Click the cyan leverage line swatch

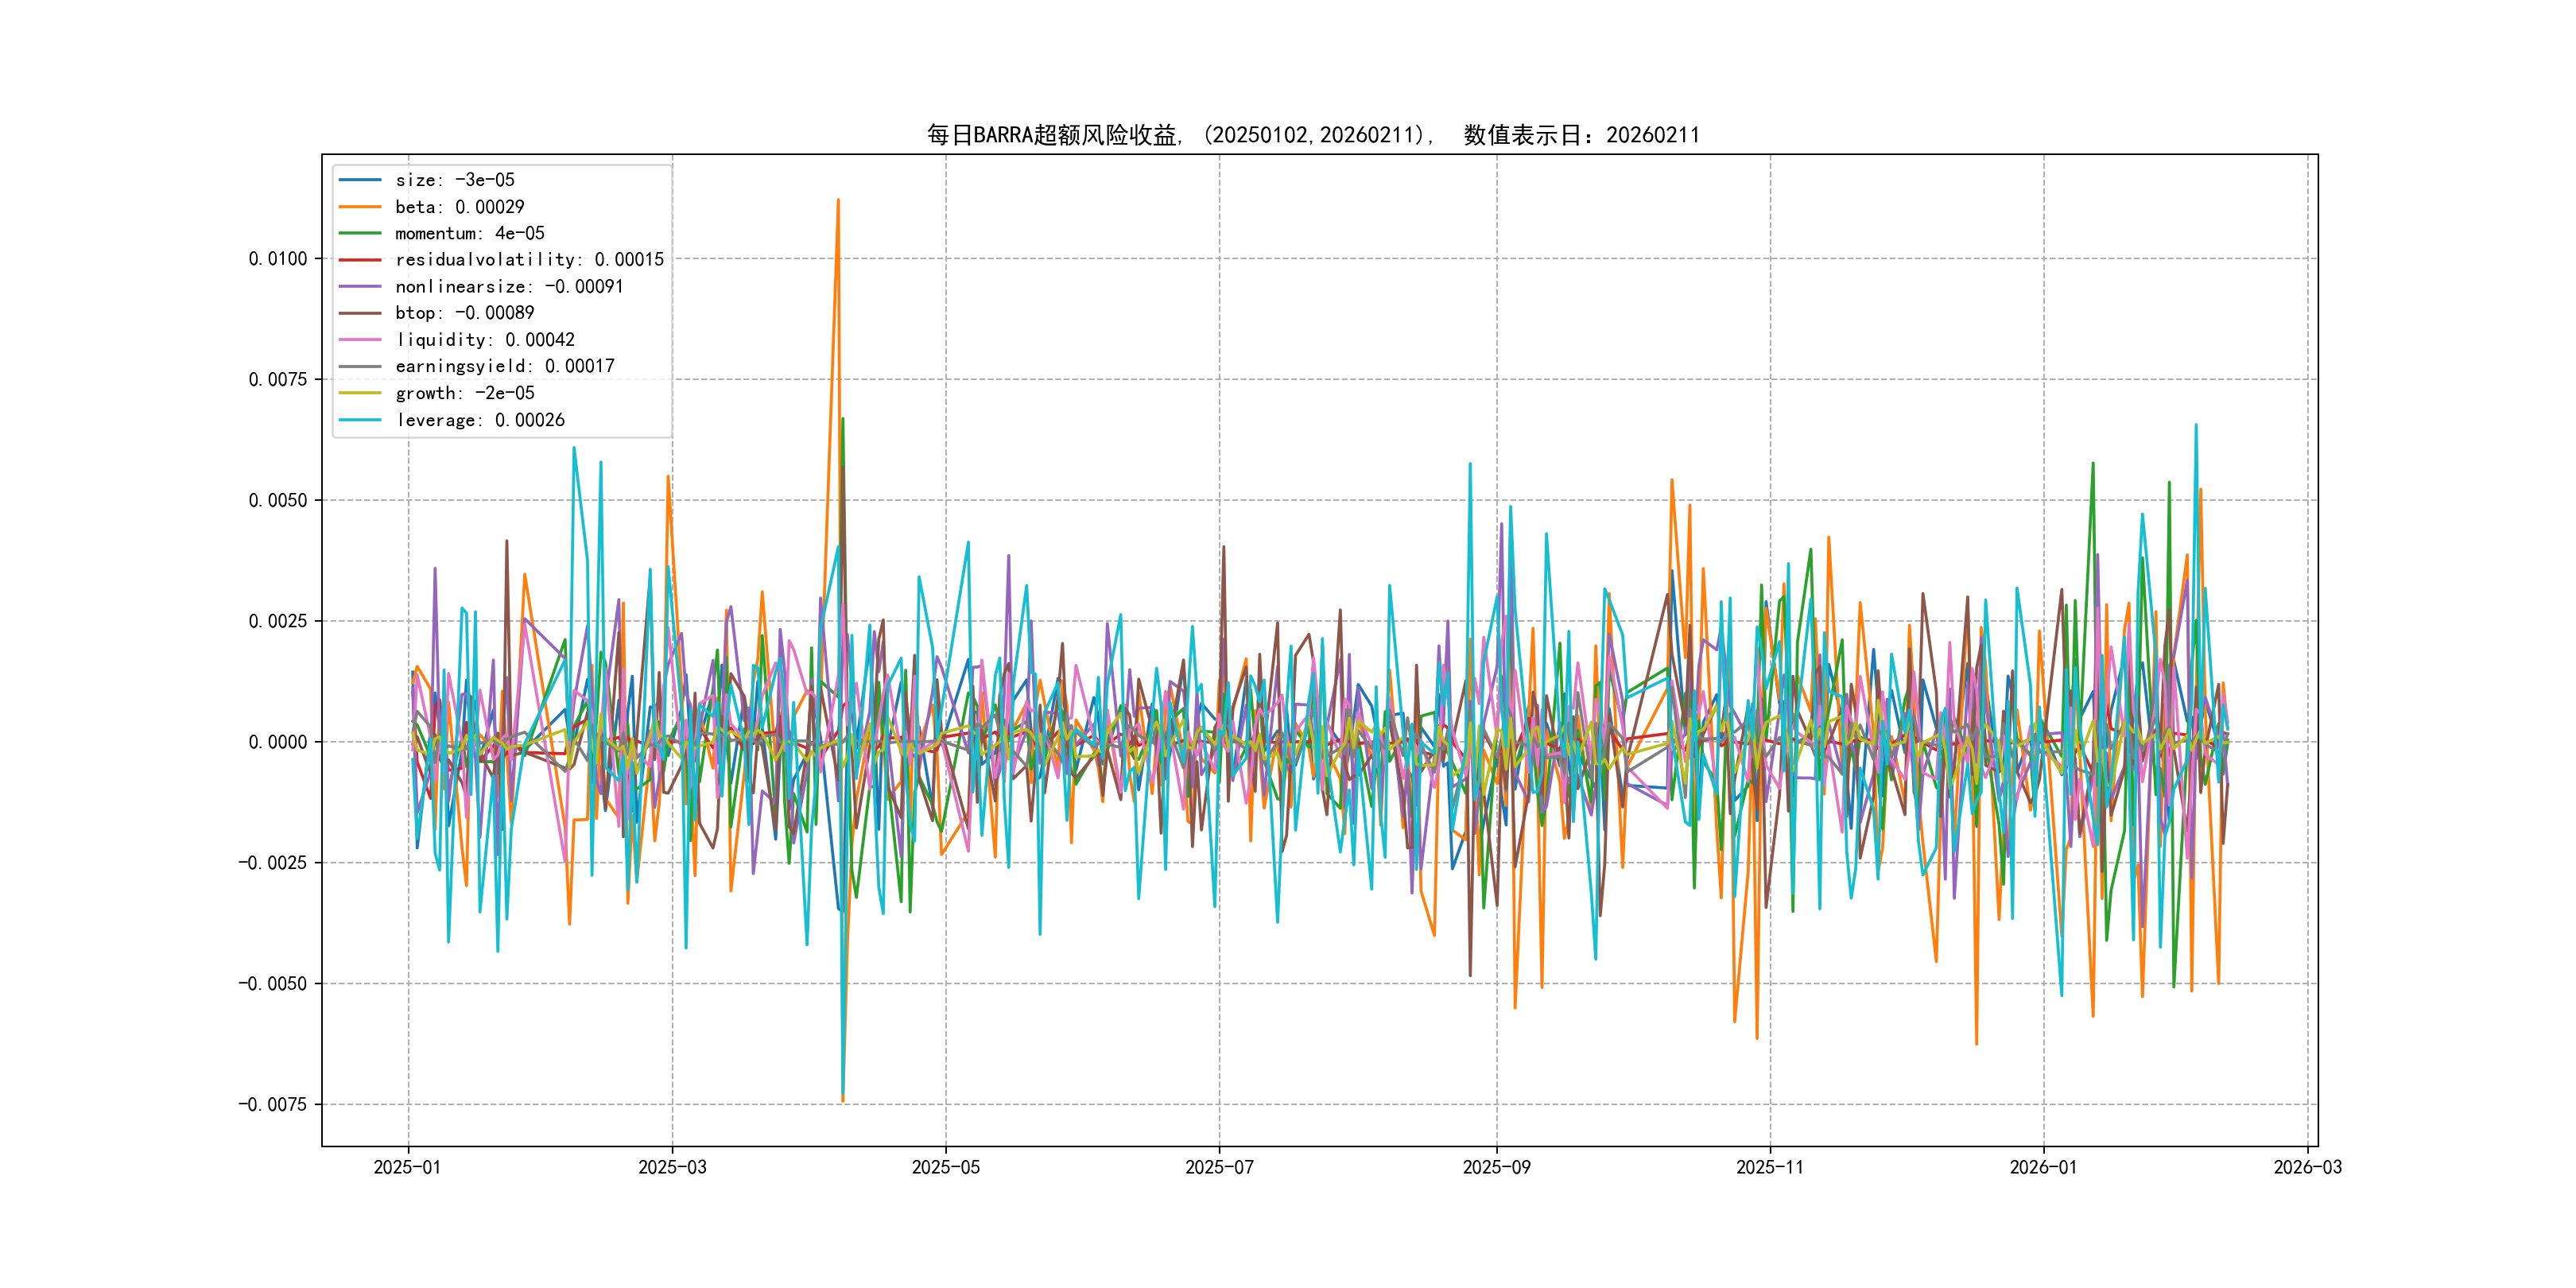coord(360,420)
